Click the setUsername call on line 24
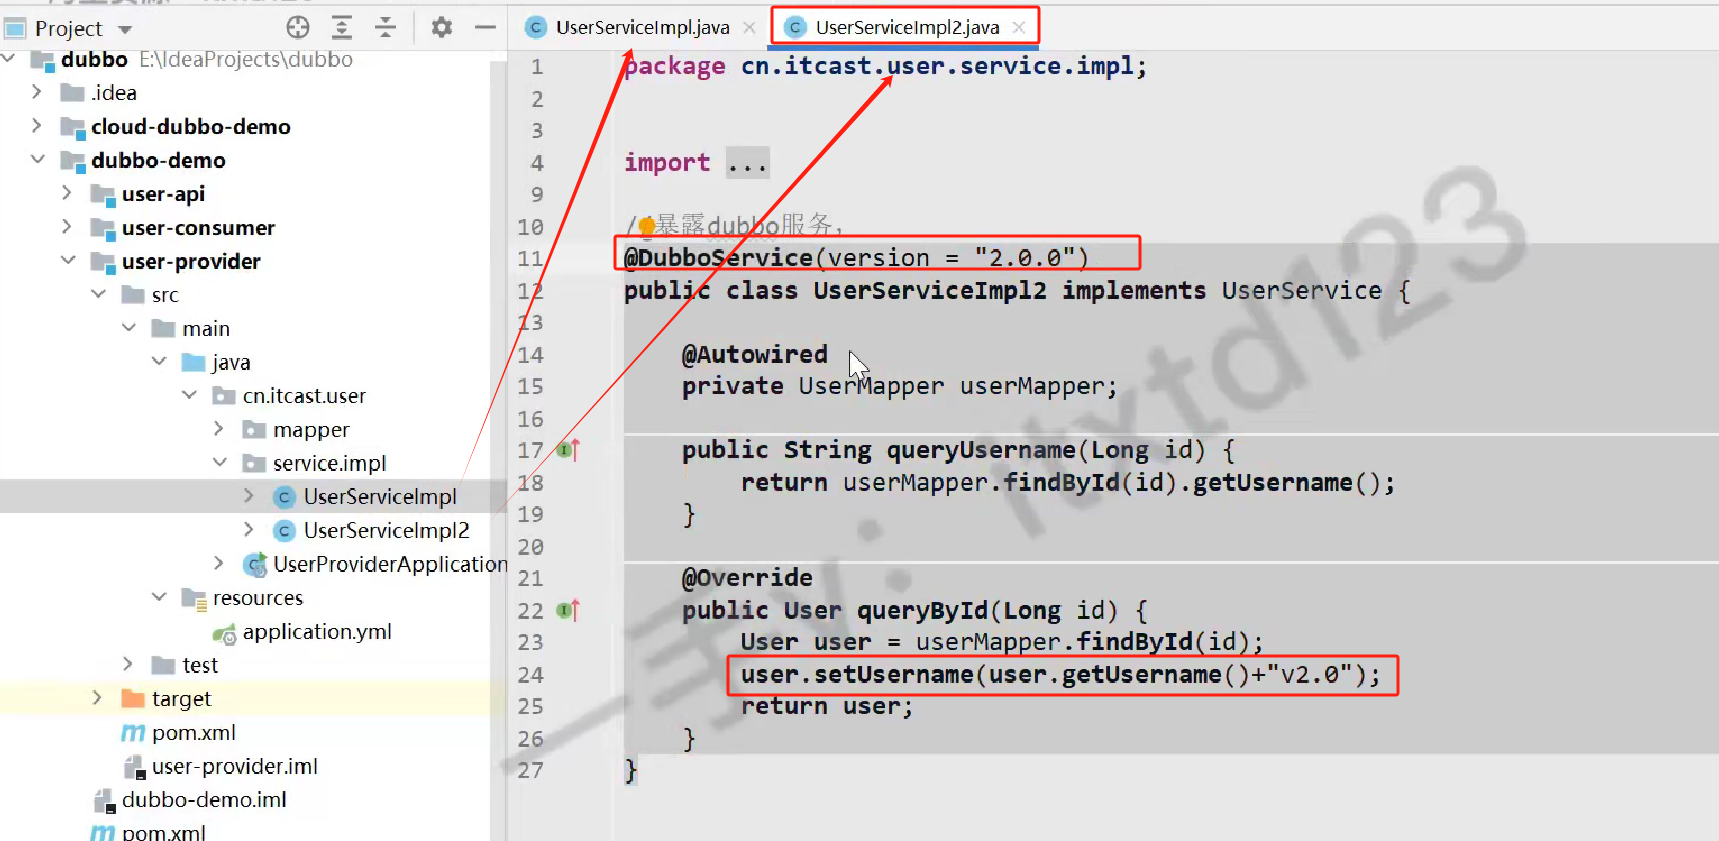Screen dimensions: 1719x841 tap(894, 675)
